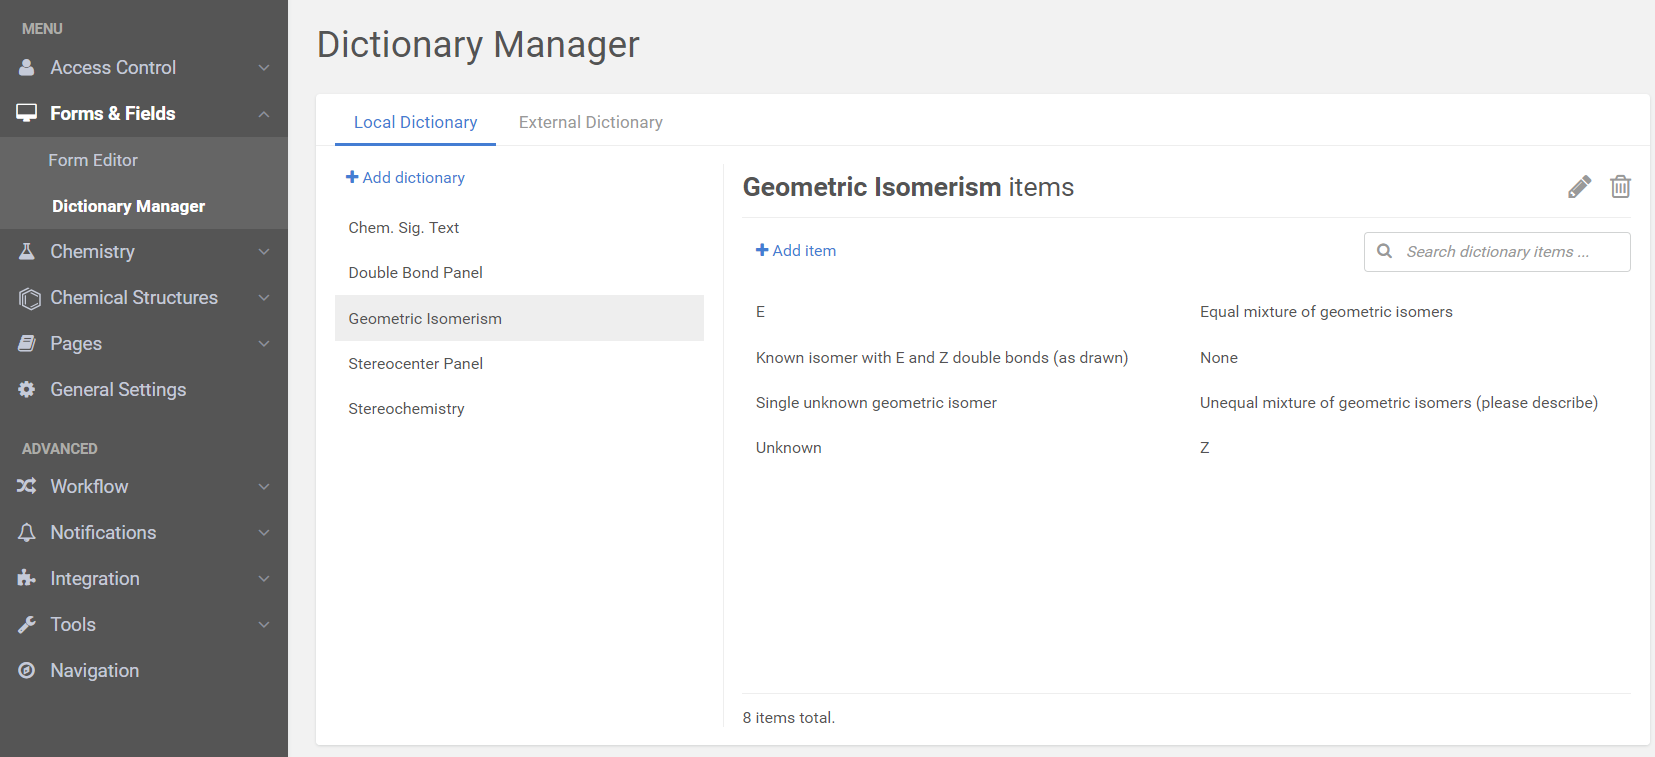Screen dimensions: 1655x757
Task: Expand the Chemistry menu chevron
Action: pos(264,252)
